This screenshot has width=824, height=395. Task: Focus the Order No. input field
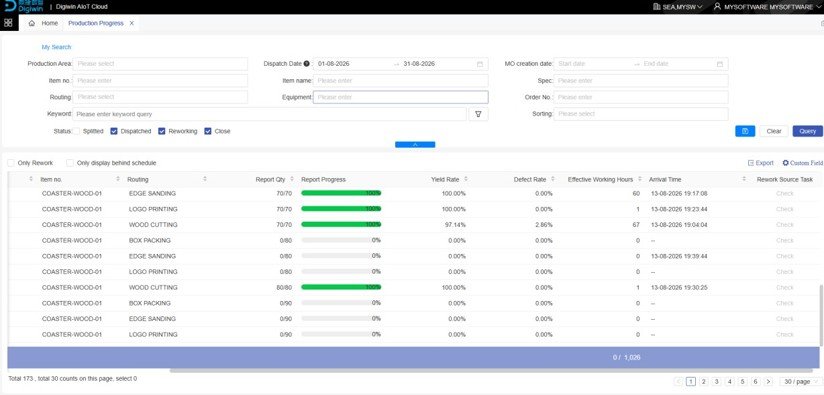pyautogui.click(x=641, y=97)
